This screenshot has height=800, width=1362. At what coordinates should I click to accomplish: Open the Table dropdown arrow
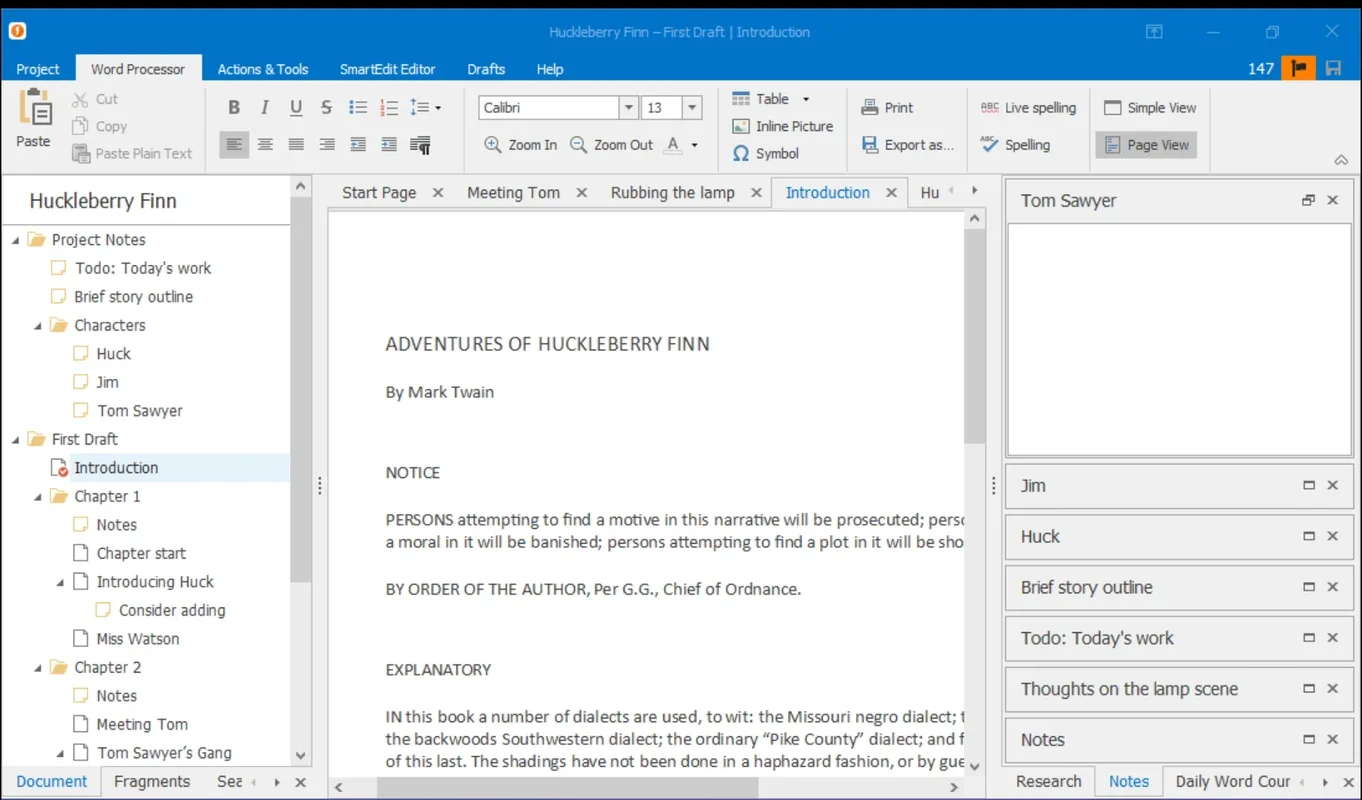click(806, 99)
